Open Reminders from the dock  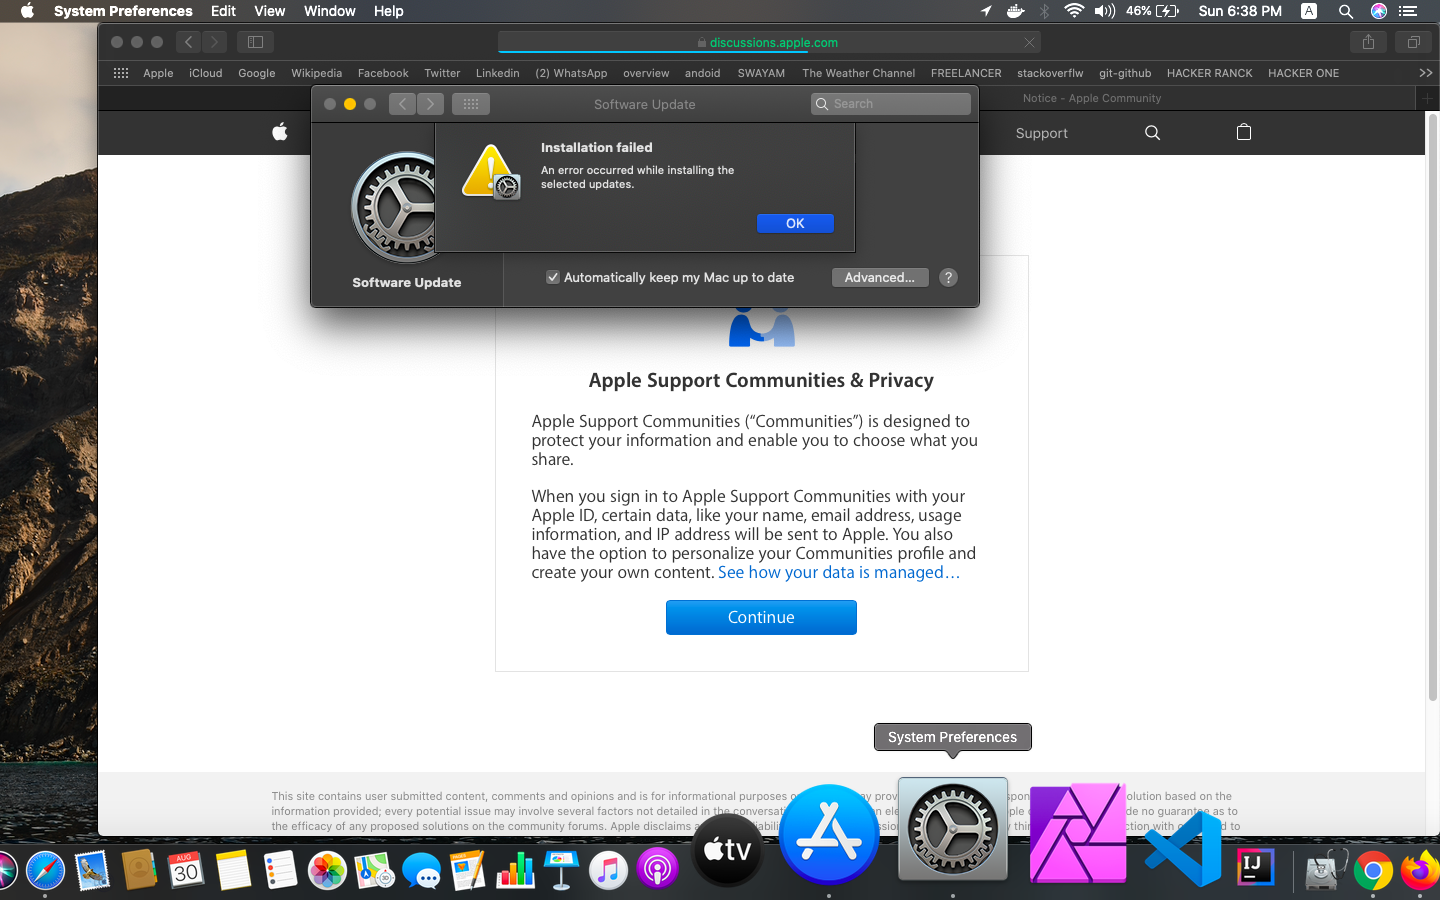[x=280, y=871]
